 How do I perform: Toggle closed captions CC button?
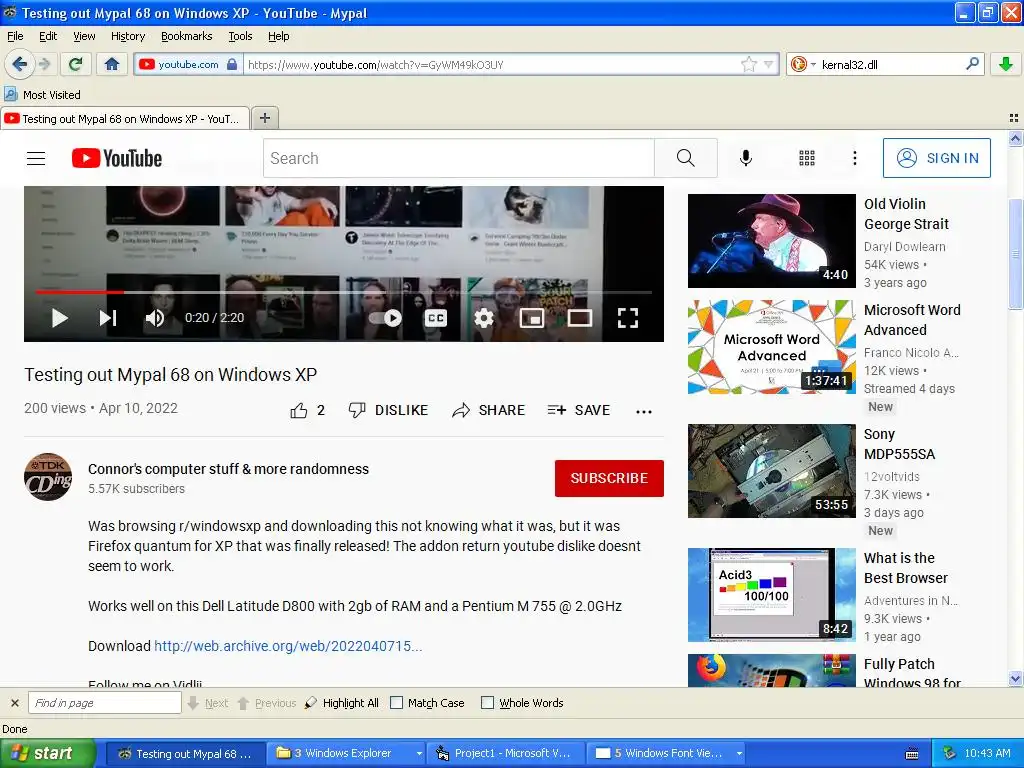pyautogui.click(x=436, y=318)
